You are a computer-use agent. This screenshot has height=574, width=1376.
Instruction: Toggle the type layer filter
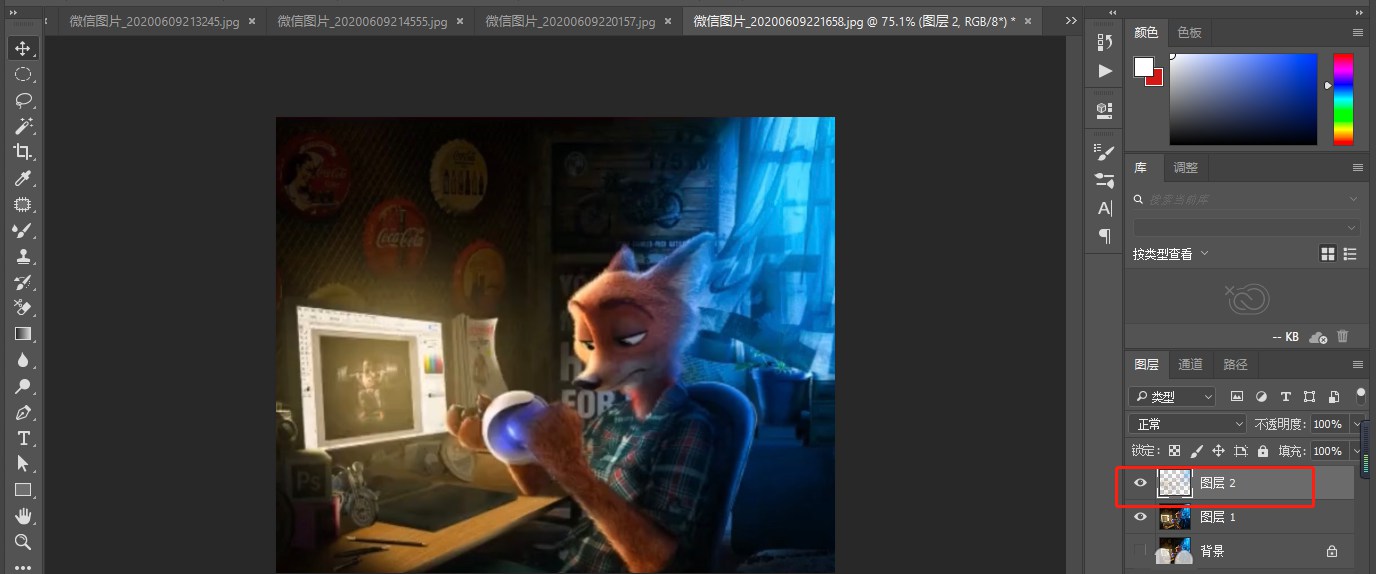(x=1285, y=397)
